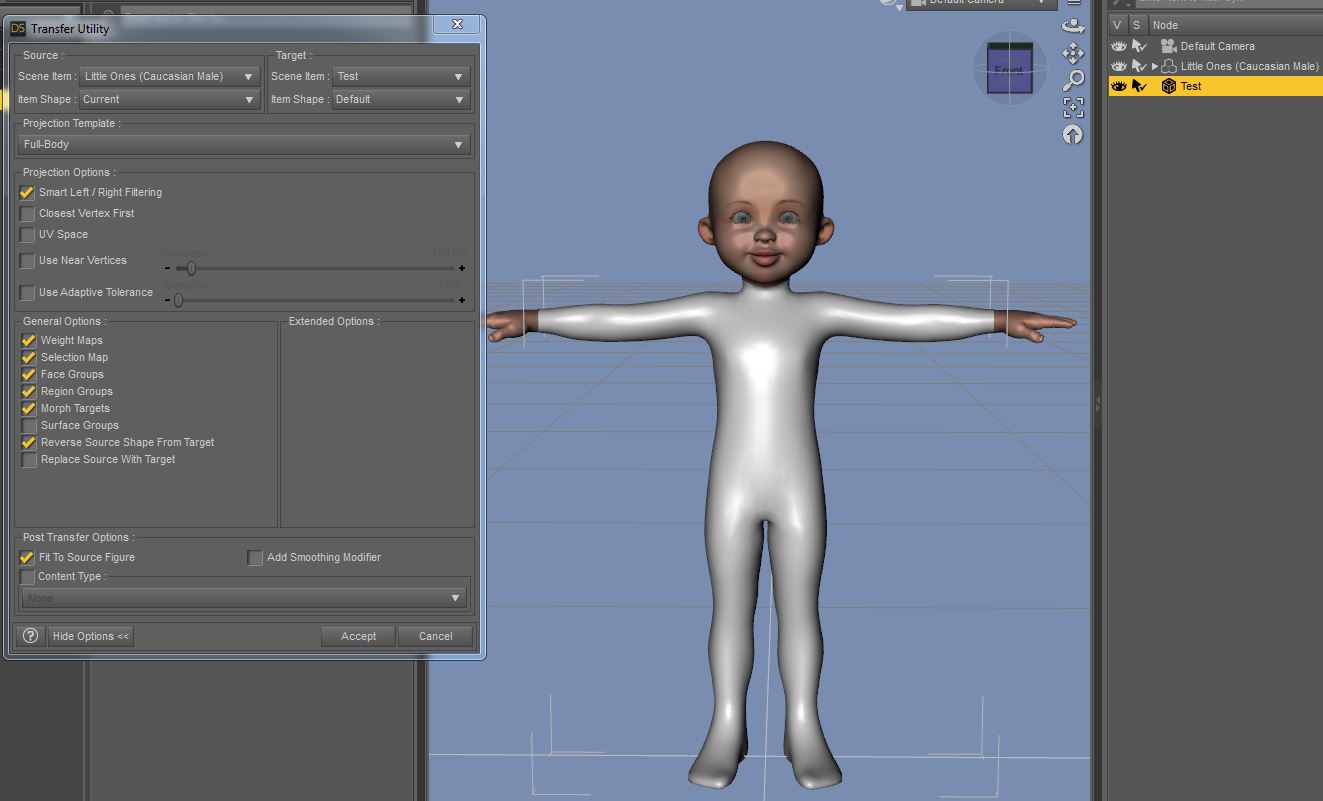Enable Add Smoothing Modifier
Image resolution: width=1323 pixels, height=801 pixels.
[x=255, y=557]
